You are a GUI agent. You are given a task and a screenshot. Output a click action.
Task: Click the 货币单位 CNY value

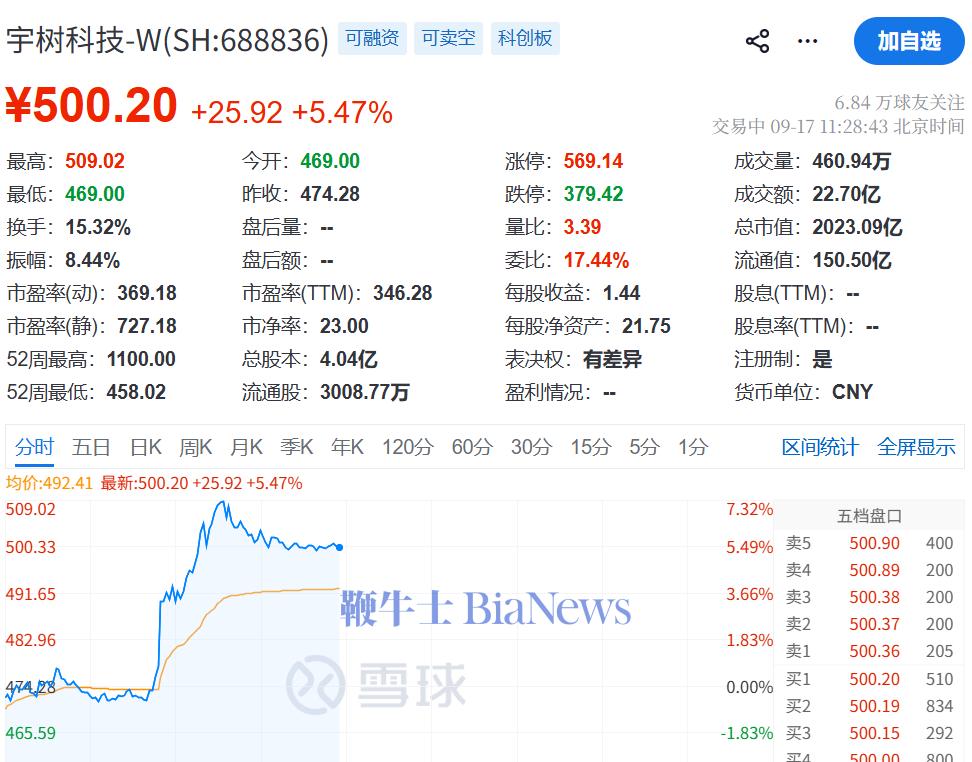point(852,392)
